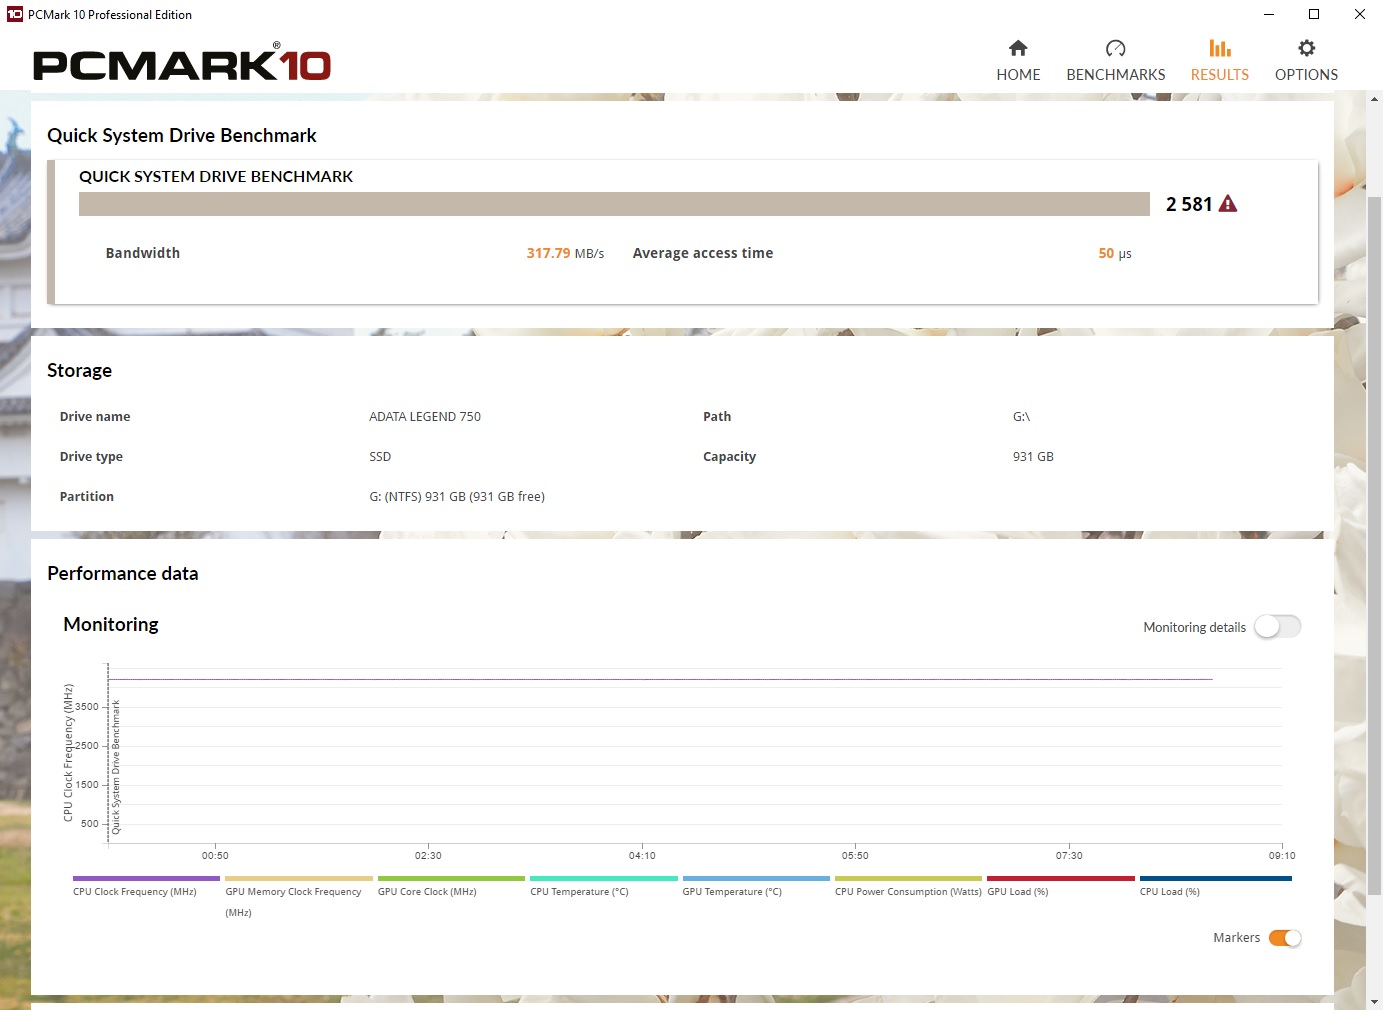Select the GPU Memory Clock Frequency legend swatch

click(x=299, y=879)
